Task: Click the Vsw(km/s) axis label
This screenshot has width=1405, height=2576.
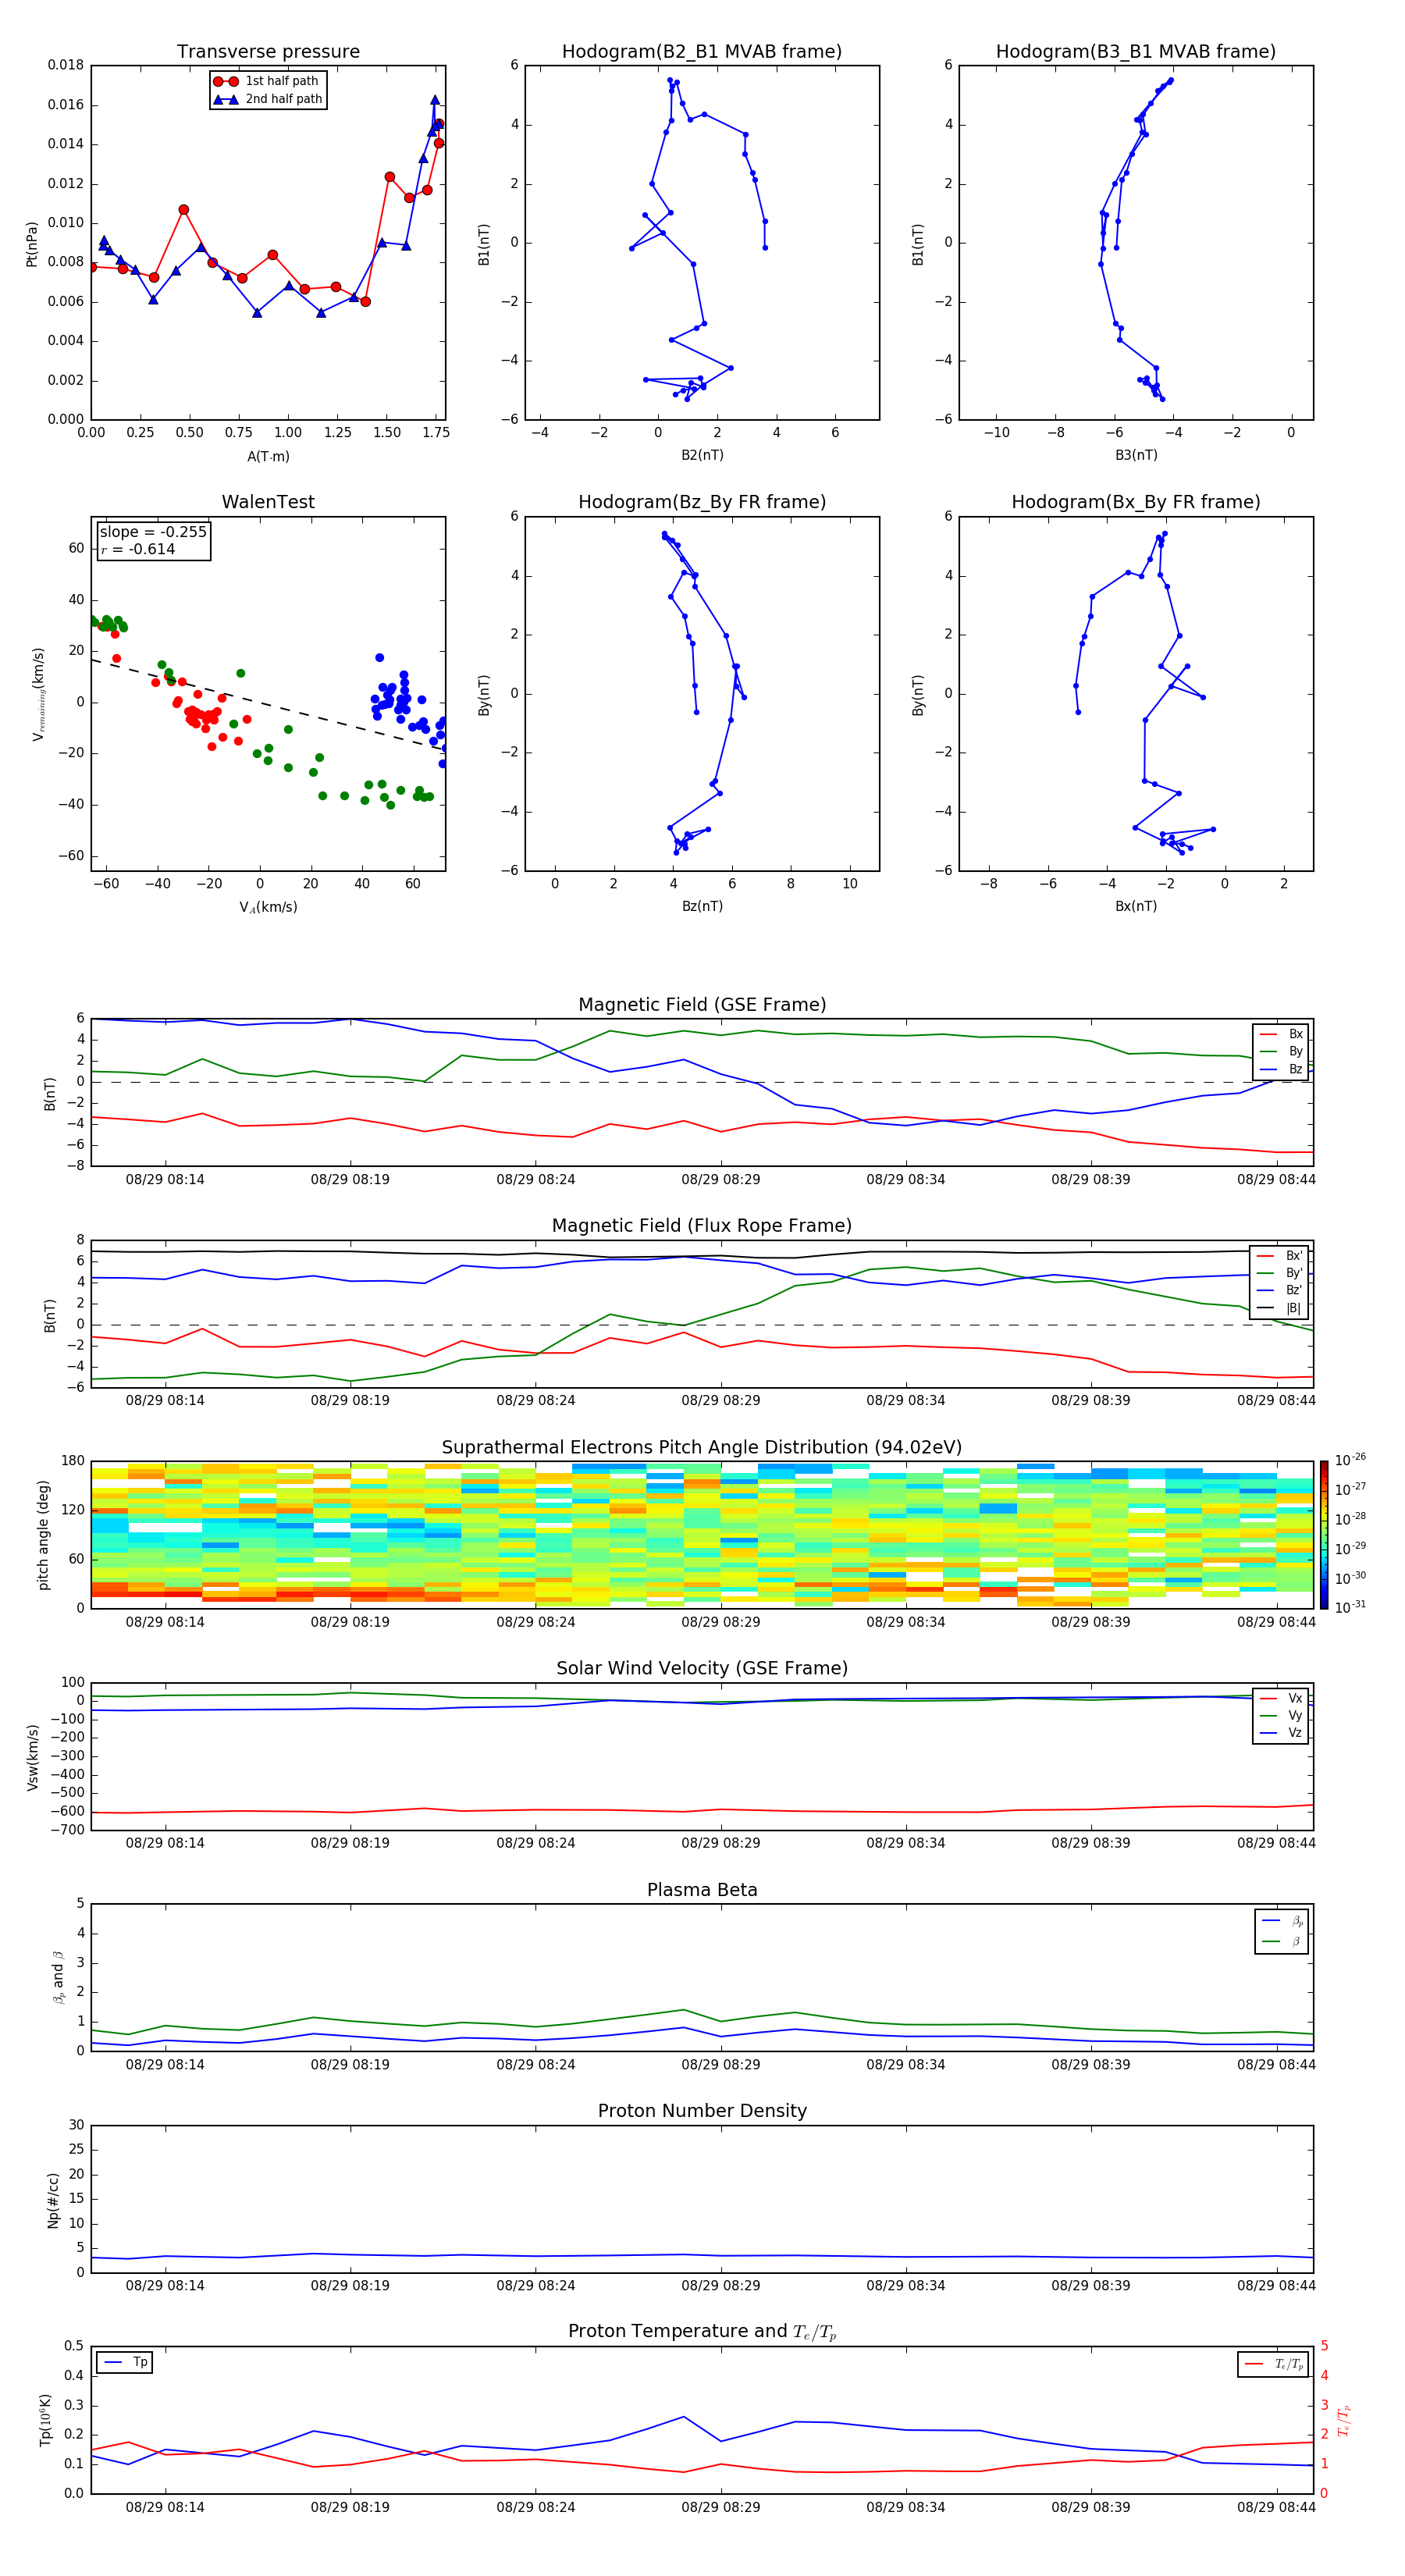Action: tap(32, 1757)
